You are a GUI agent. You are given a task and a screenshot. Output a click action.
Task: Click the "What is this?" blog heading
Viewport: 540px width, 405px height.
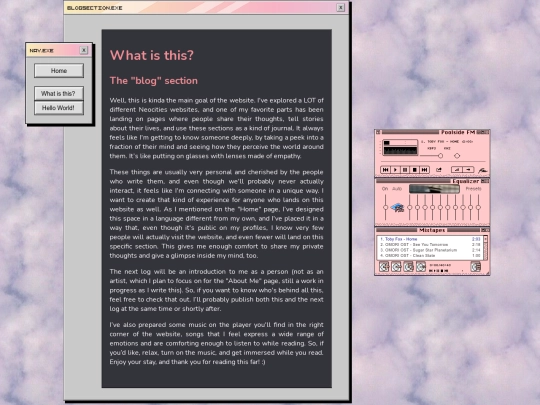(152, 55)
